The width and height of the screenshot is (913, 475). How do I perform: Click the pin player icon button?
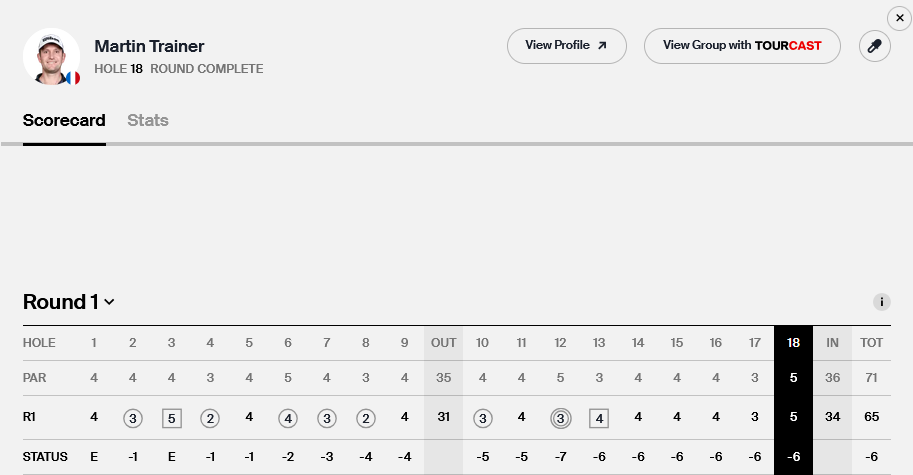[875, 46]
